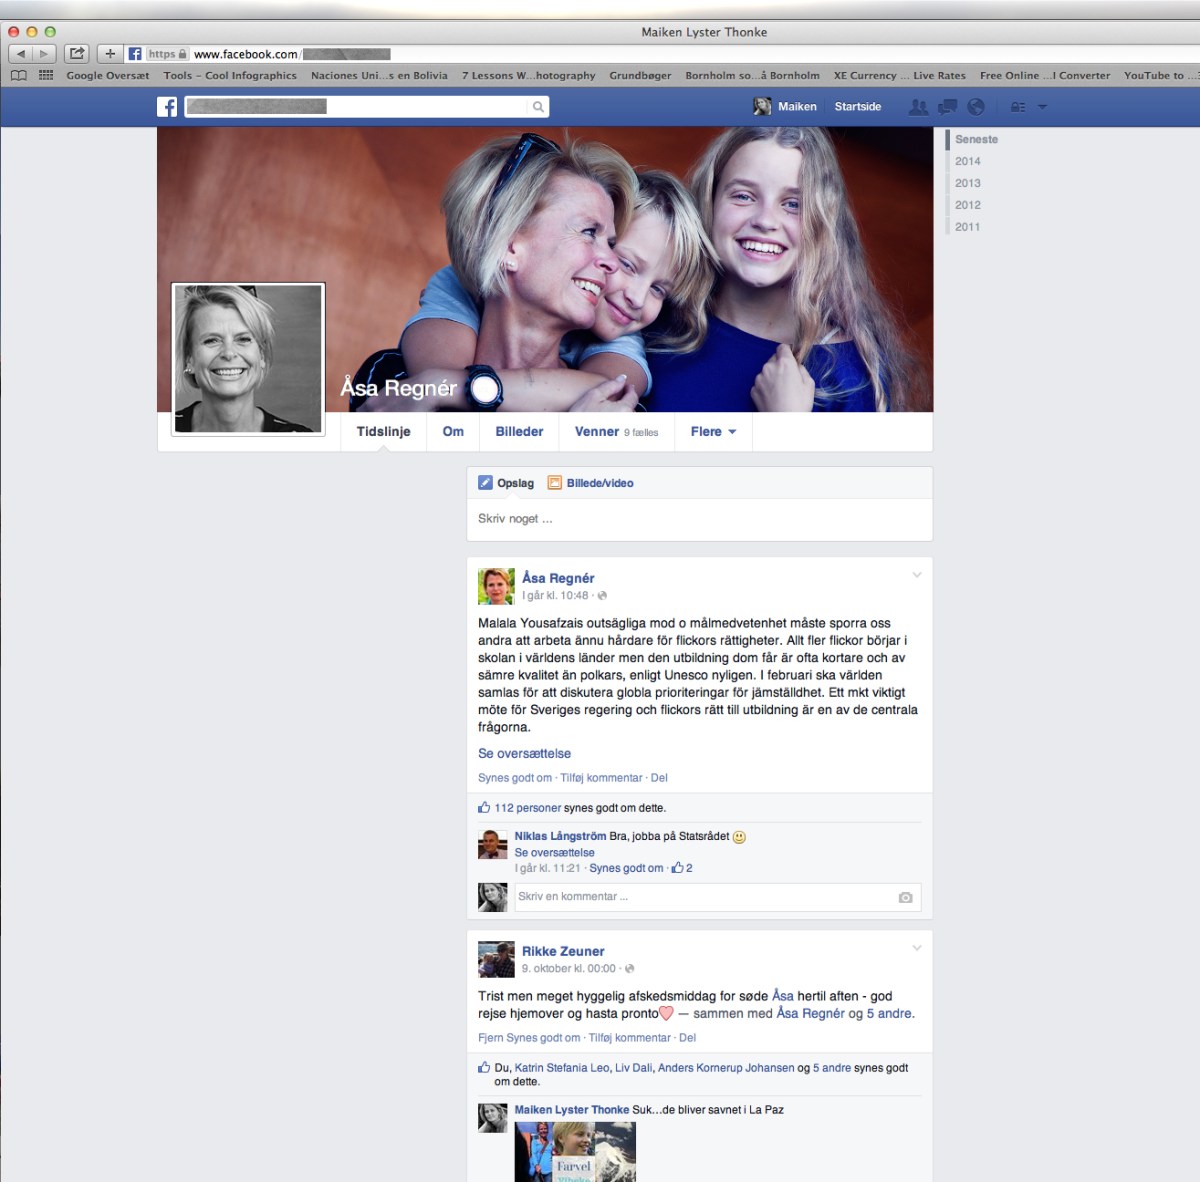The height and width of the screenshot is (1182, 1200).
Task: Select the Opslag pencil icon
Action: click(488, 482)
